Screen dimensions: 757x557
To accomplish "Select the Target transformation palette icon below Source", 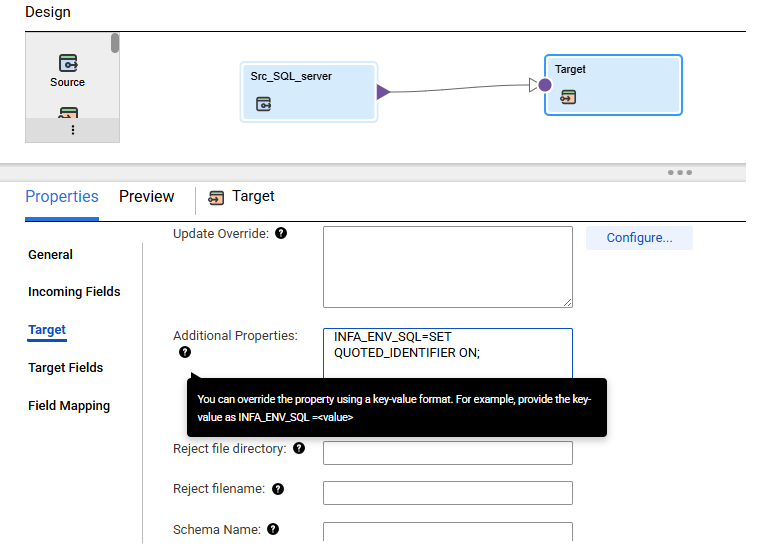I will (x=68, y=112).
